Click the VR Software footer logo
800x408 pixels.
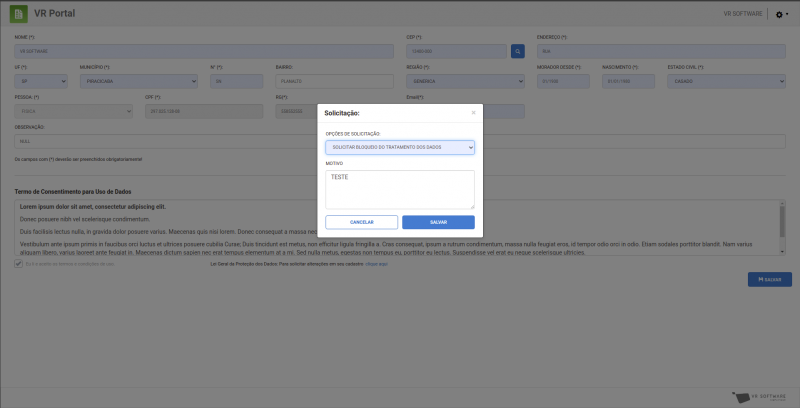click(760, 396)
